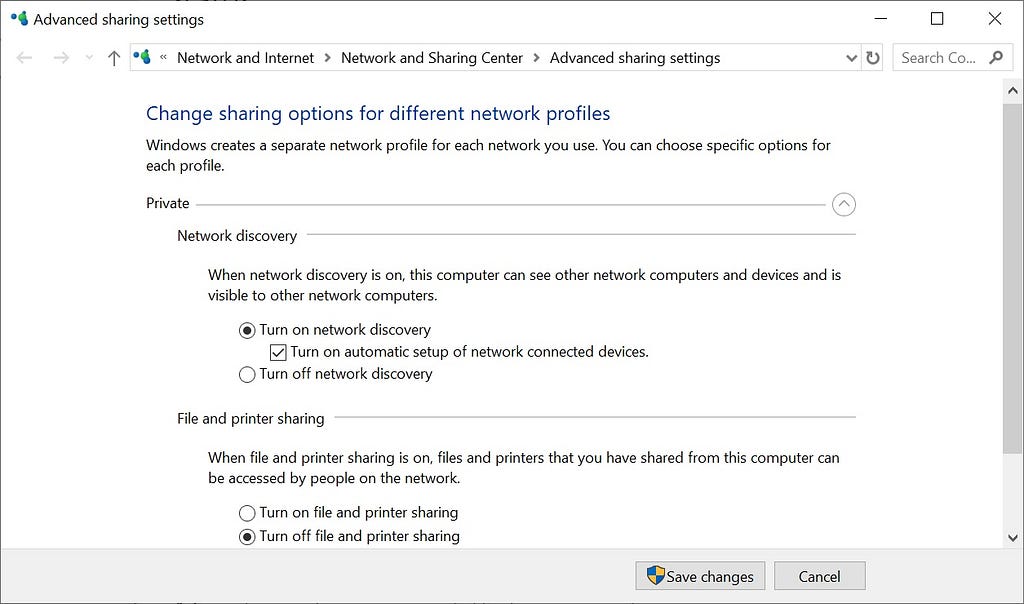Click scrollbar down arrow

coord(1013,538)
